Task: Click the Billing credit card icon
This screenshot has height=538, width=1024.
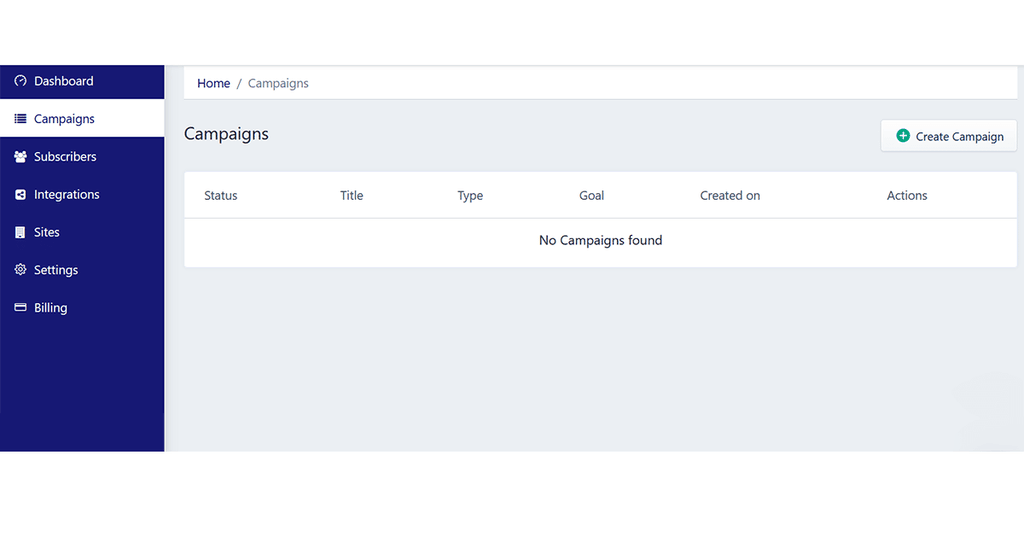Action: pos(20,308)
